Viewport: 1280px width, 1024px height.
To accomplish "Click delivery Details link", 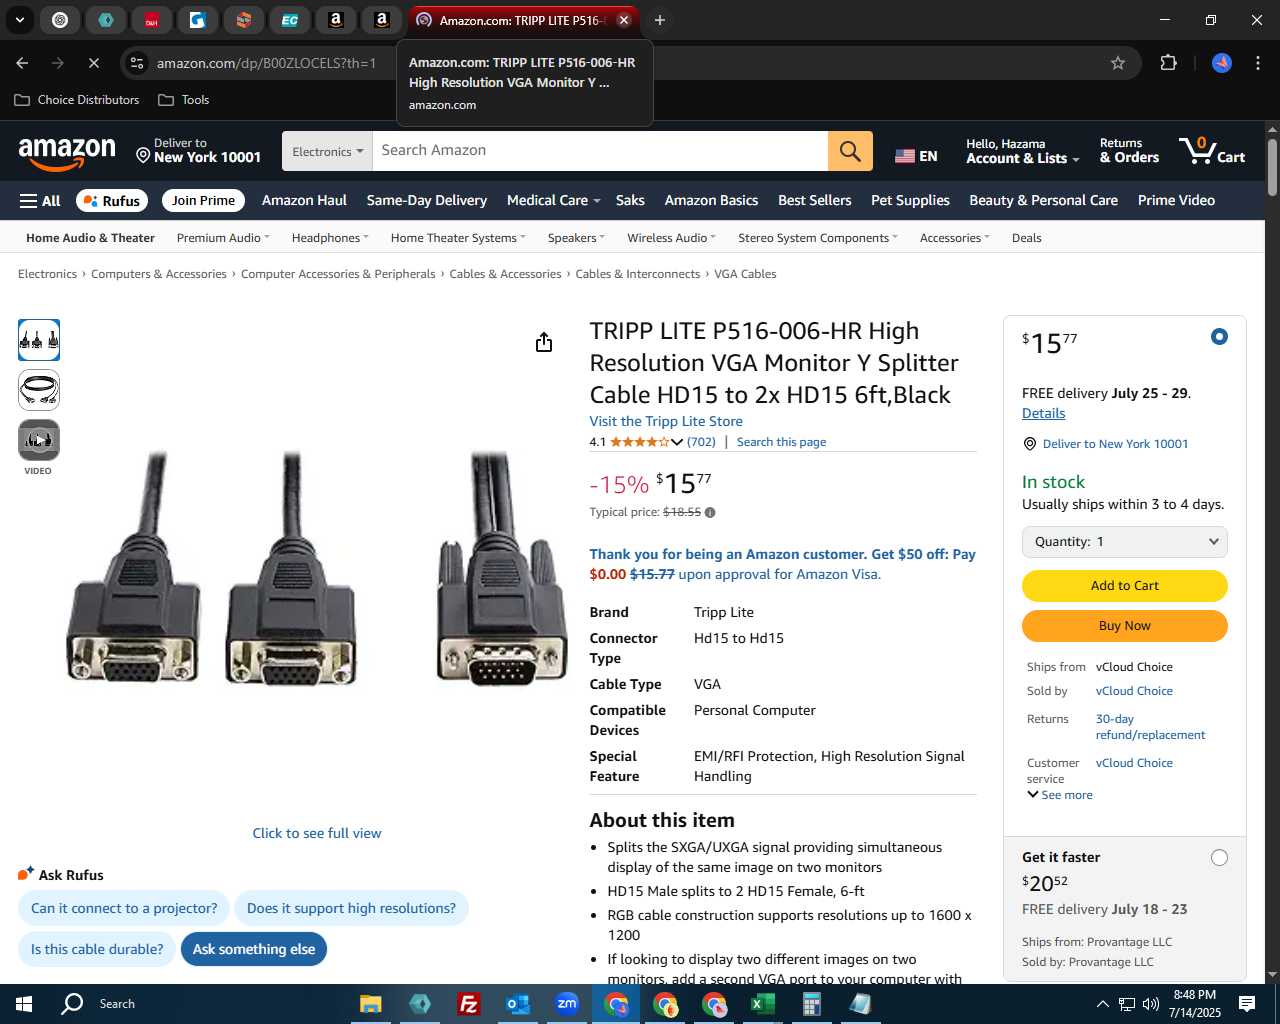I will tap(1043, 414).
